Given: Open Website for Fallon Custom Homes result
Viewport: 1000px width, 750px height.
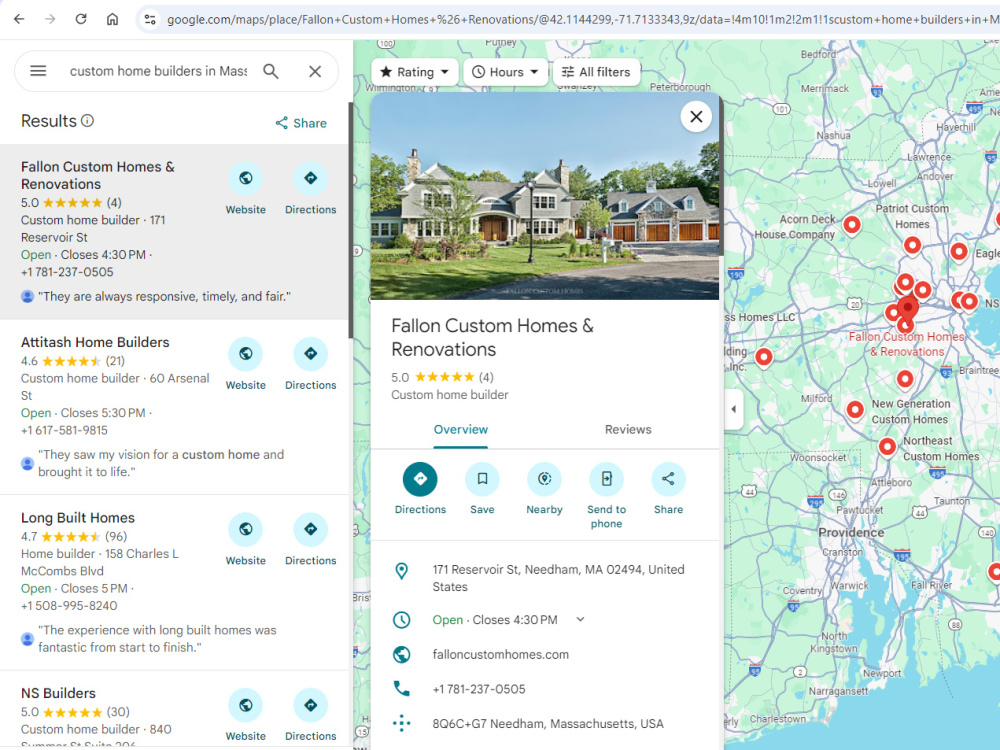Looking at the screenshot, I should pos(246,189).
